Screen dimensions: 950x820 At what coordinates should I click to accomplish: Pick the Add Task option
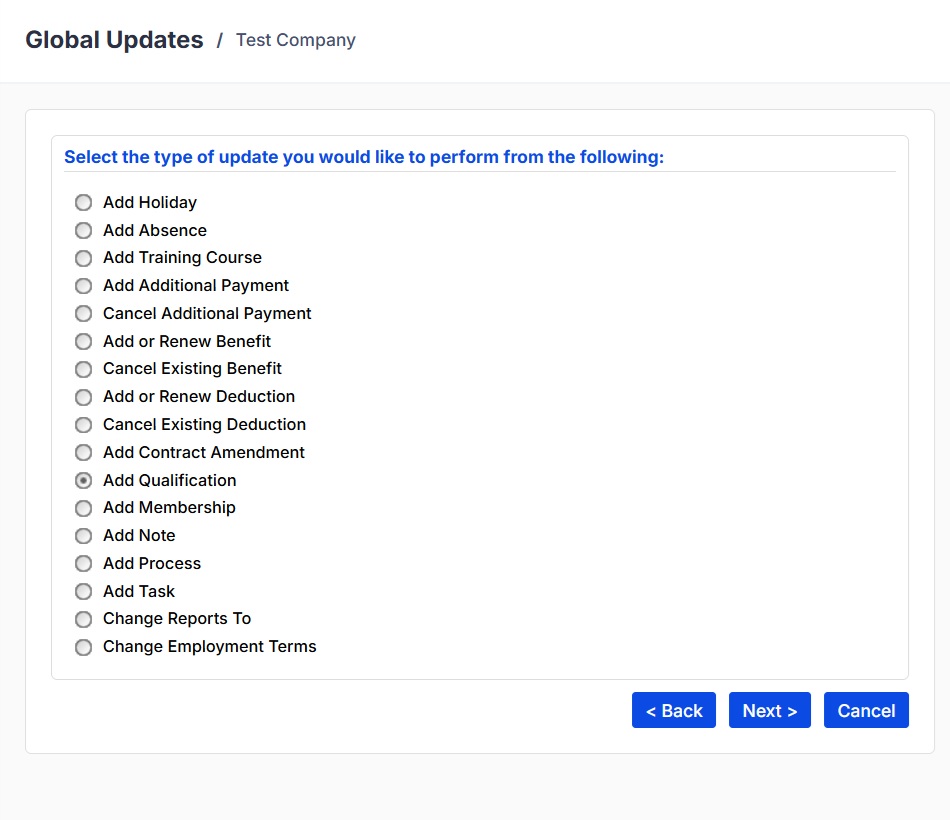(x=83, y=591)
